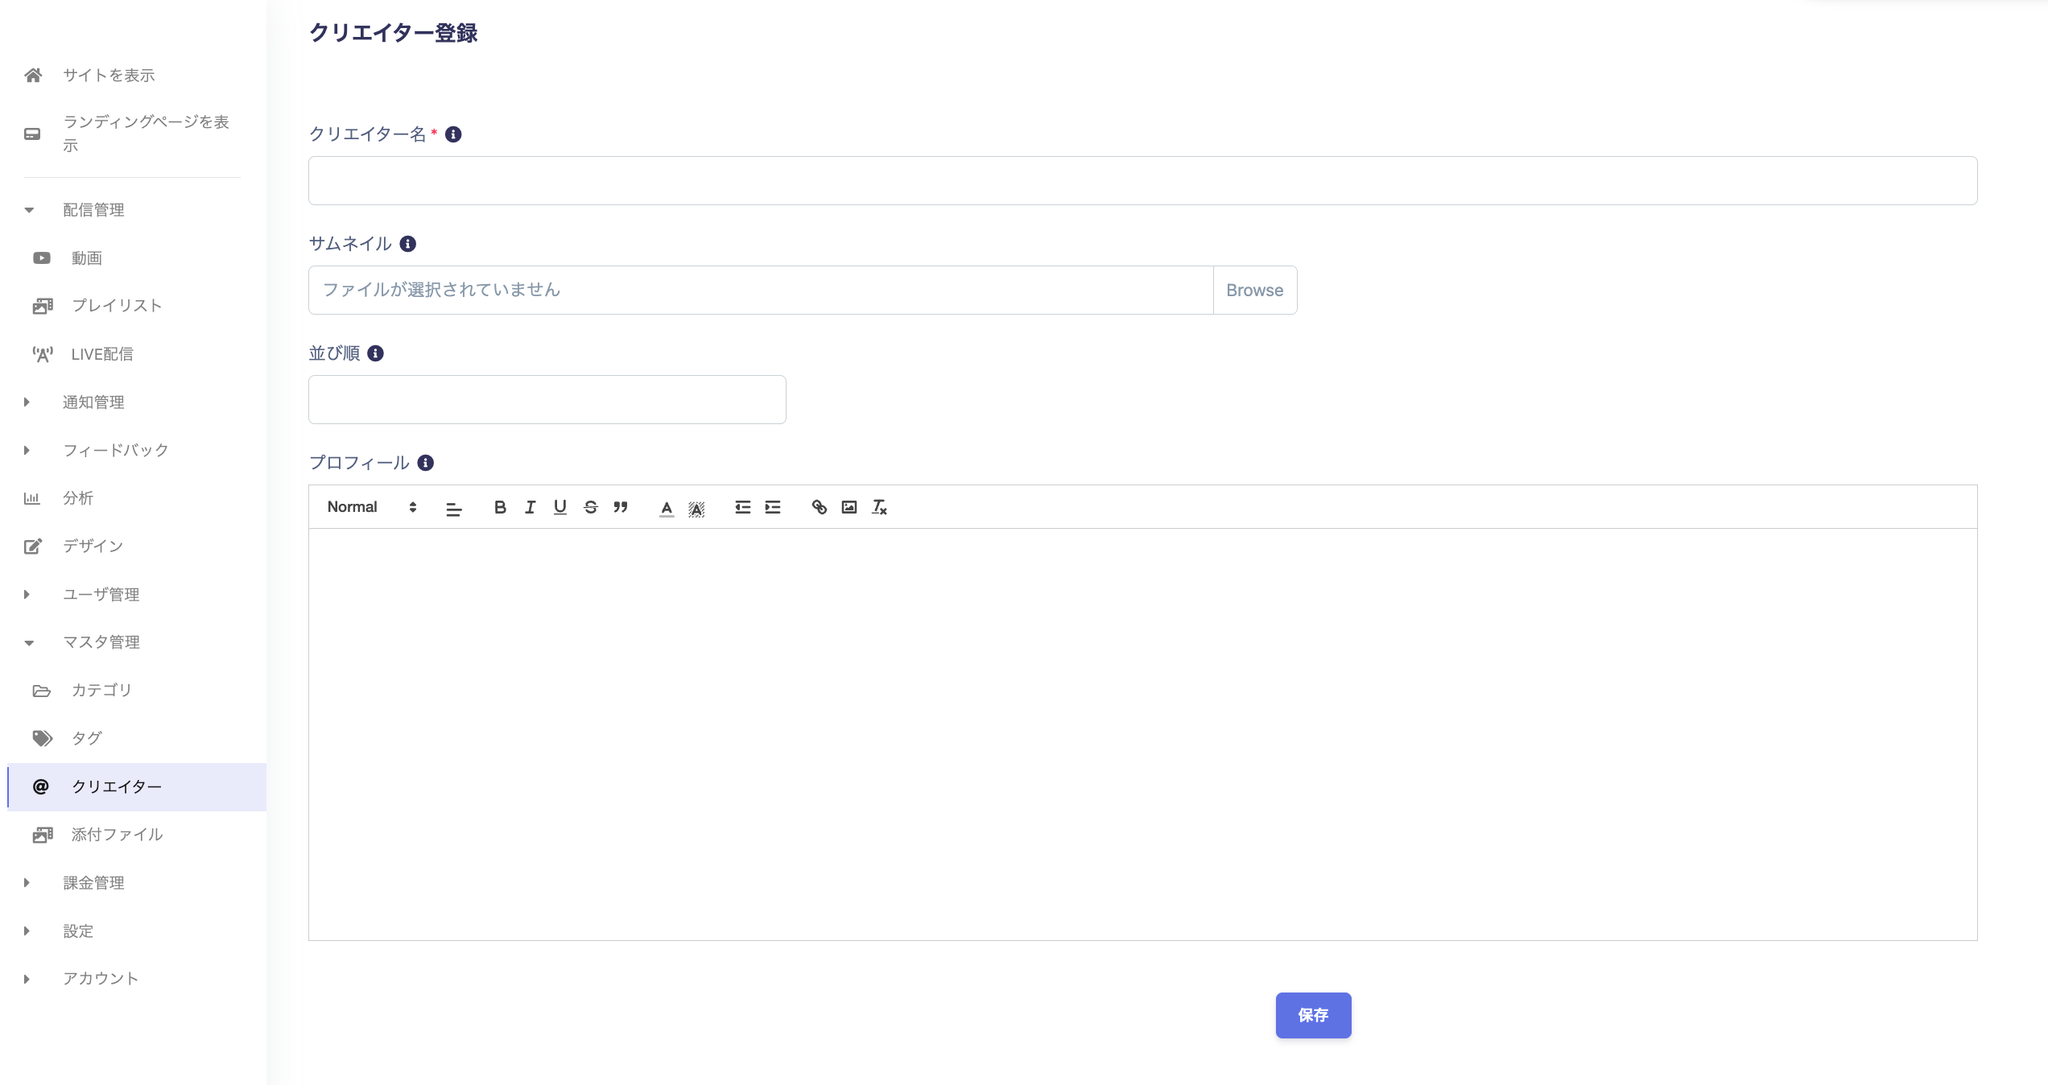The image size is (2048, 1085).
Task: Toggle bold formatting in profile editor
Action: (500, 507)
